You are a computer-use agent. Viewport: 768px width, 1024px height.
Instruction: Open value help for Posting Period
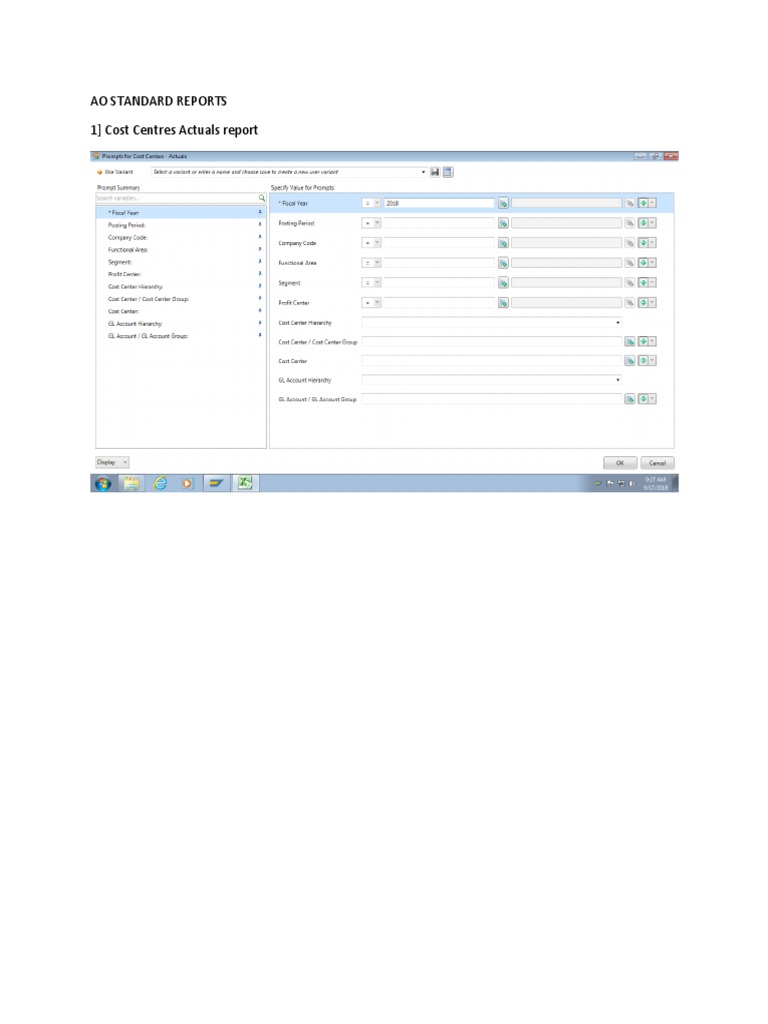tap(503, 223)
